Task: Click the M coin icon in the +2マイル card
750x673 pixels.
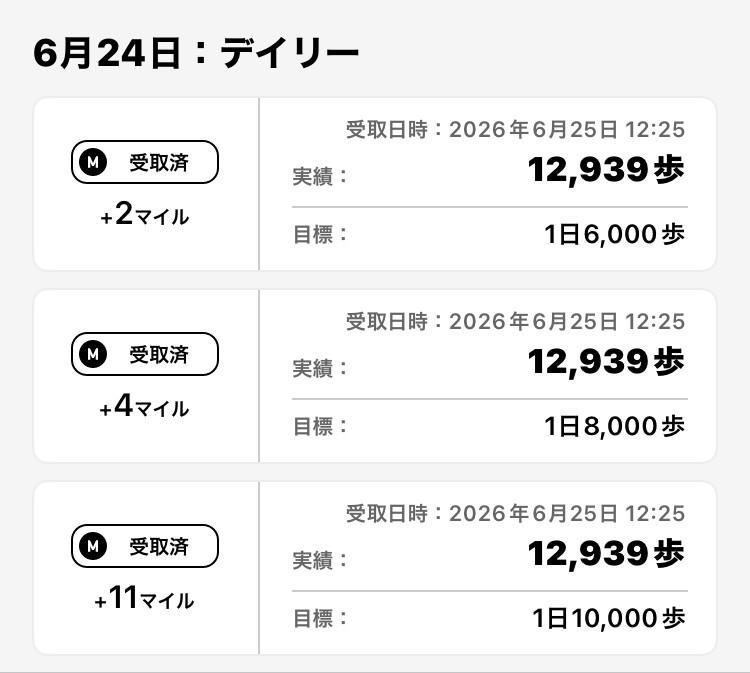Action: (93, 162)
